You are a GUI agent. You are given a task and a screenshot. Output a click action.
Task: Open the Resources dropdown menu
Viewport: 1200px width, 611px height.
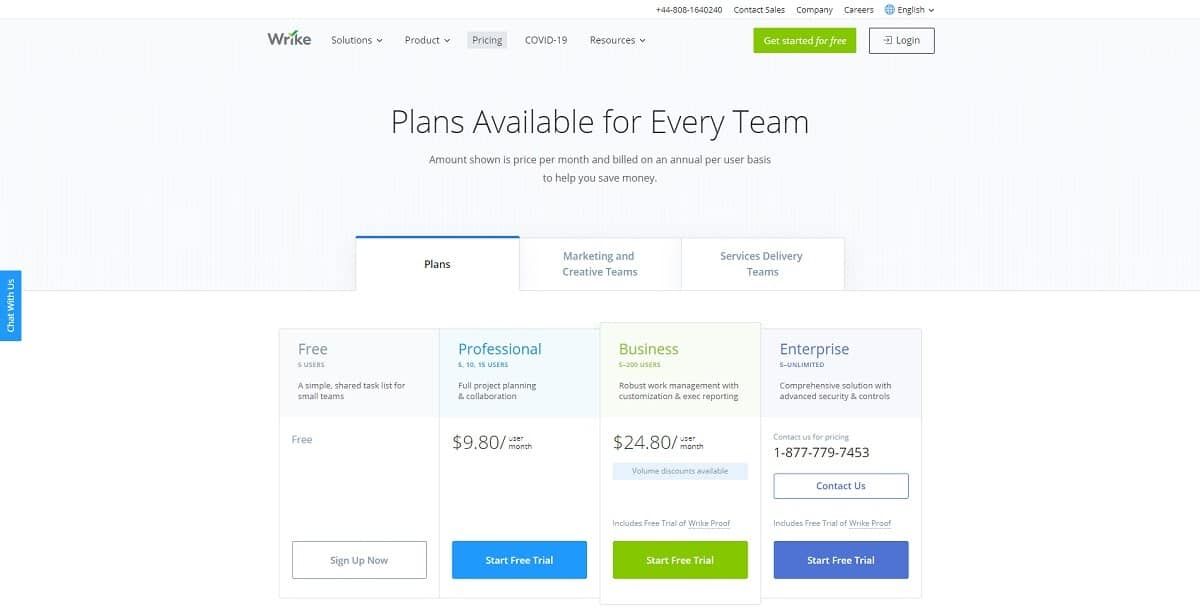[x=617, y=40]
